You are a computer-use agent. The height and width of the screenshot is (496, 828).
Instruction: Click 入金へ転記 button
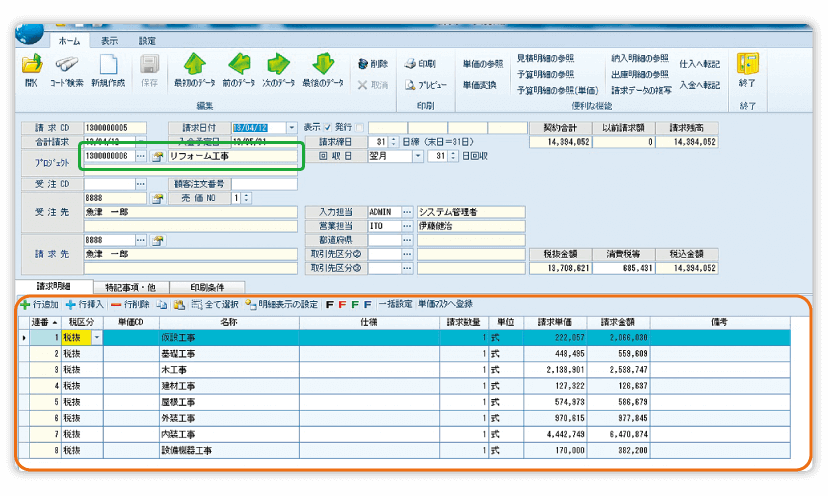point(699,85)
